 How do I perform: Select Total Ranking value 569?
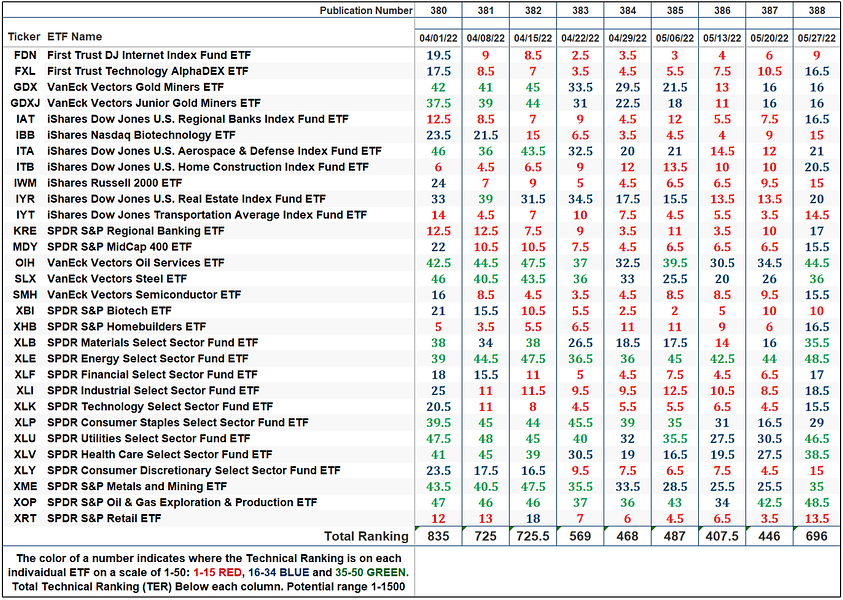(x=580, y=536)
